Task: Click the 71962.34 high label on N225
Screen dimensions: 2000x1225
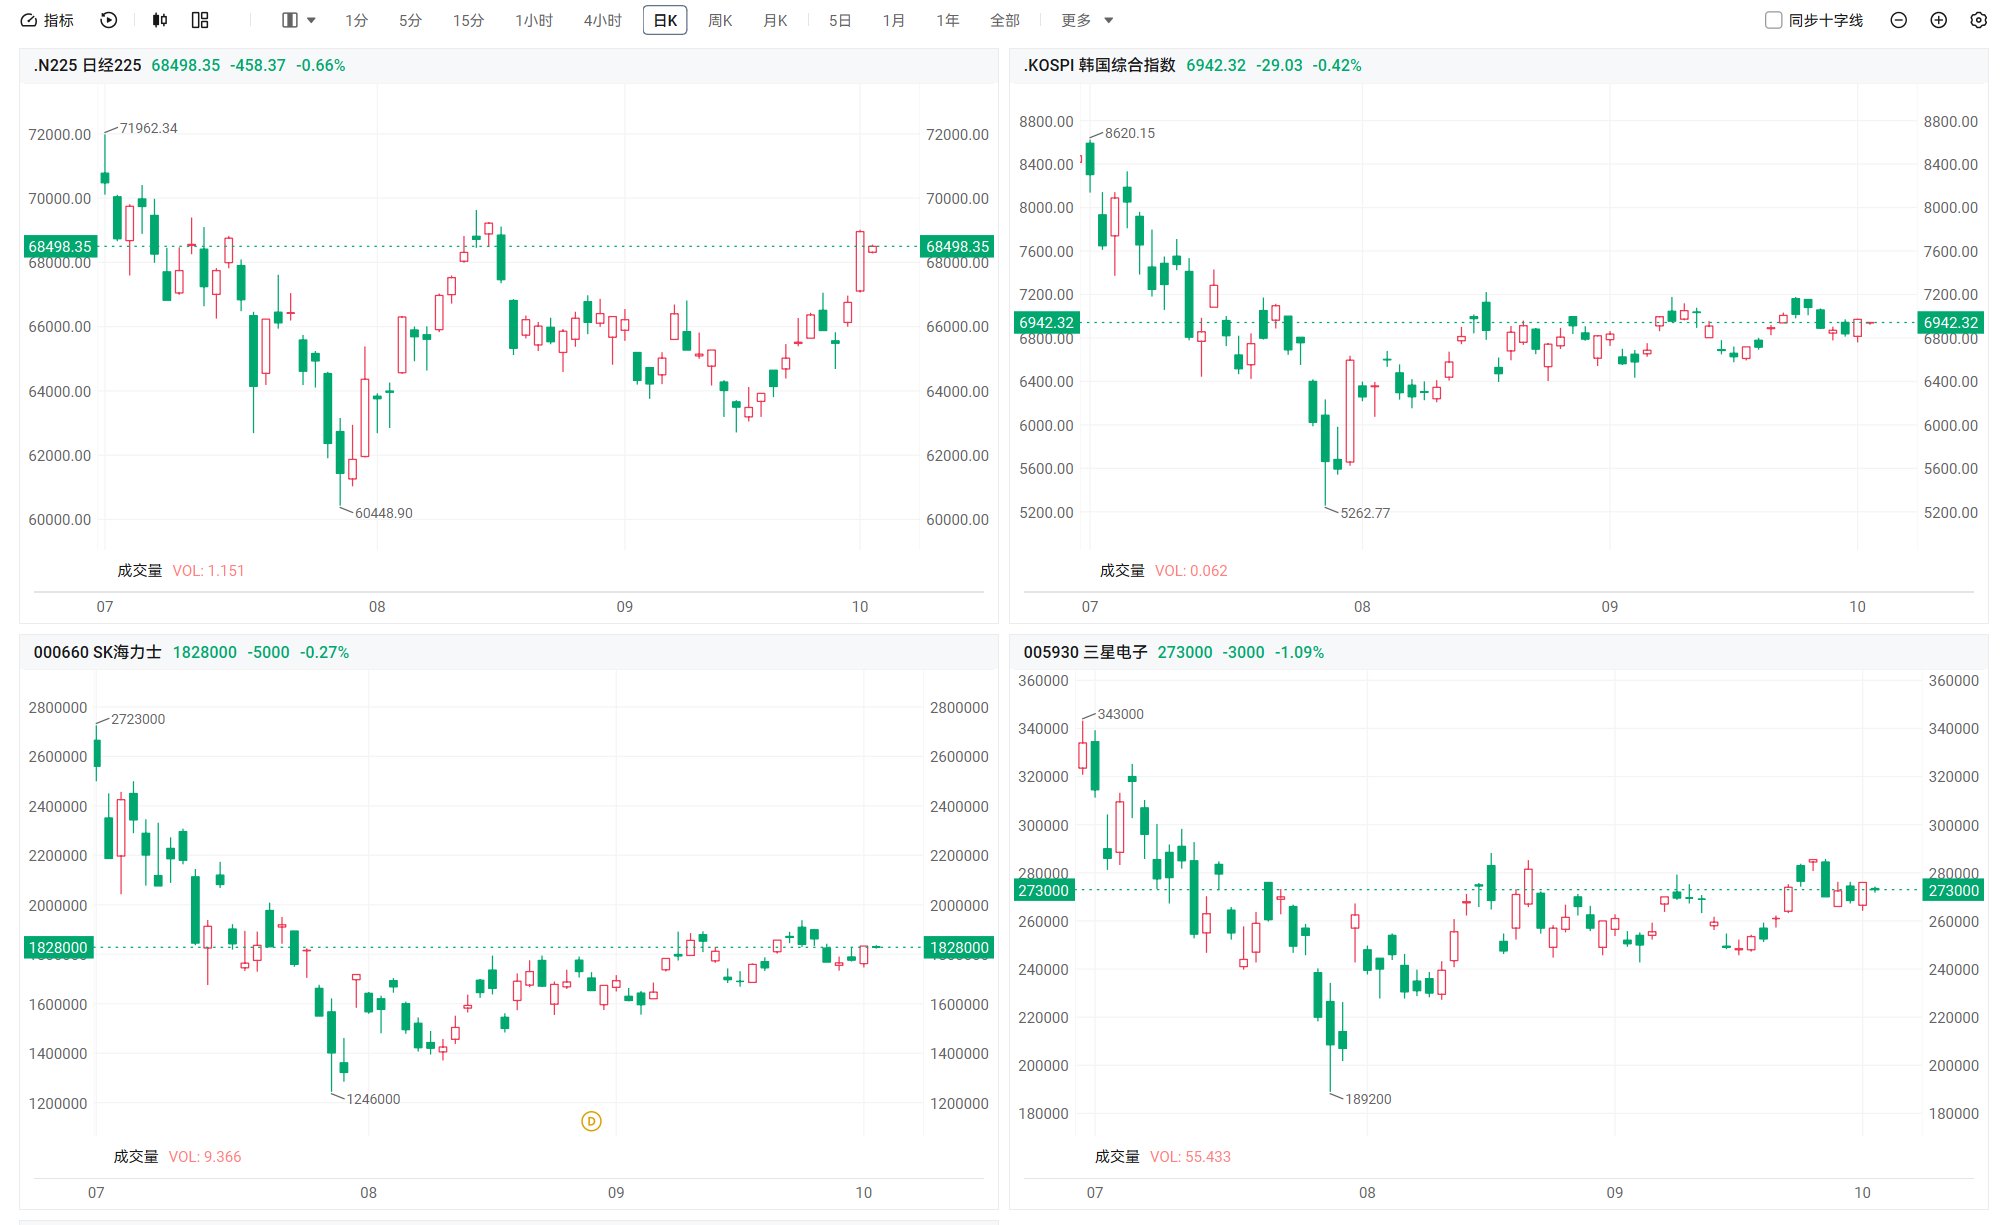Action: [x=148, y=128]
